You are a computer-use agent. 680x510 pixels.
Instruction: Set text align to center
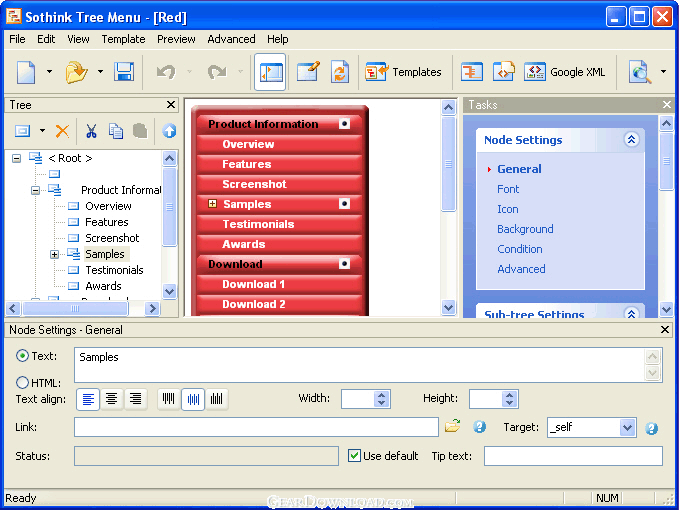pyautogui.click(x=112, y=399)
